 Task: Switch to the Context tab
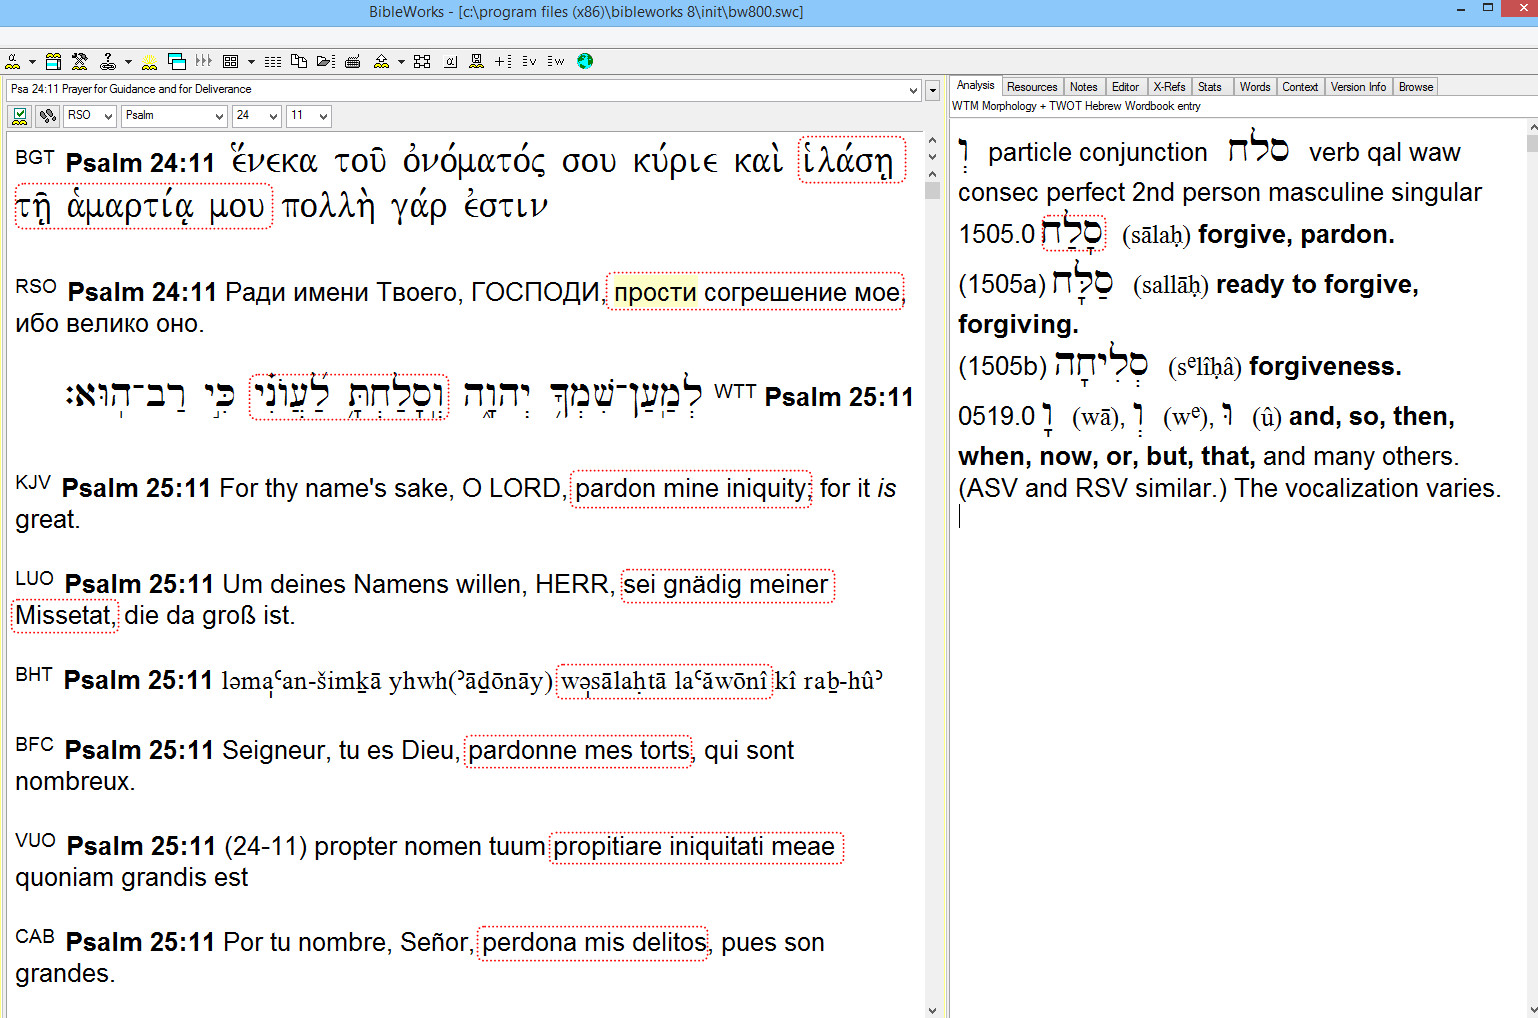1300,87
